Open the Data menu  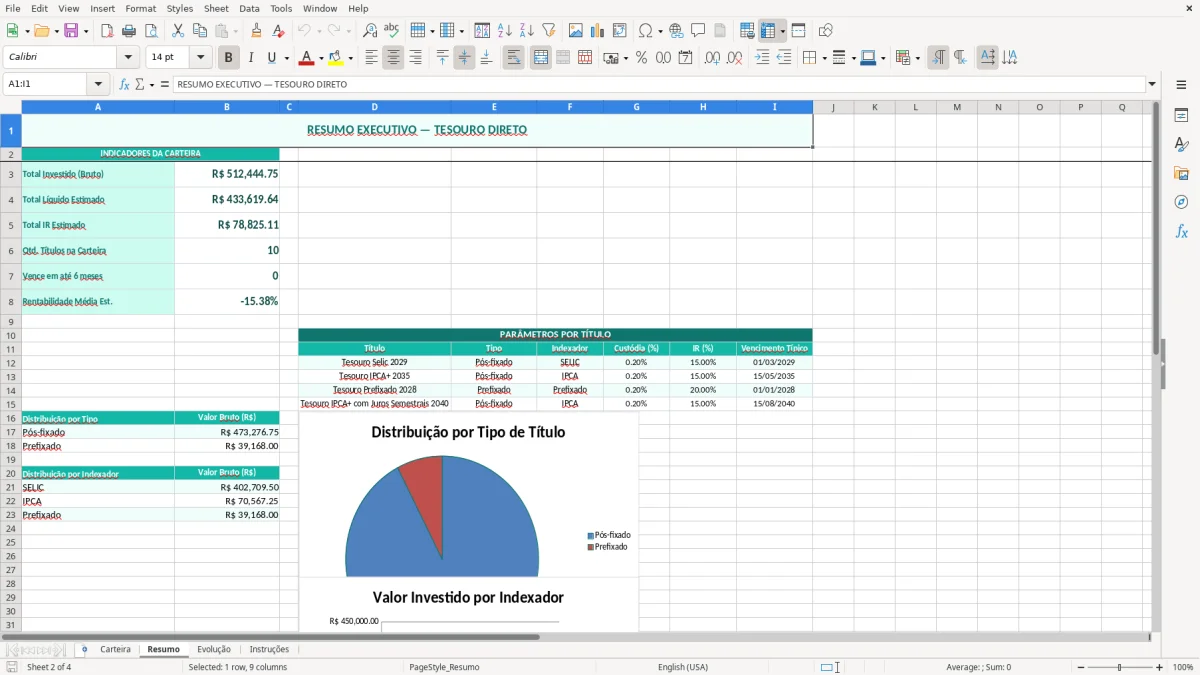[249, 8]
